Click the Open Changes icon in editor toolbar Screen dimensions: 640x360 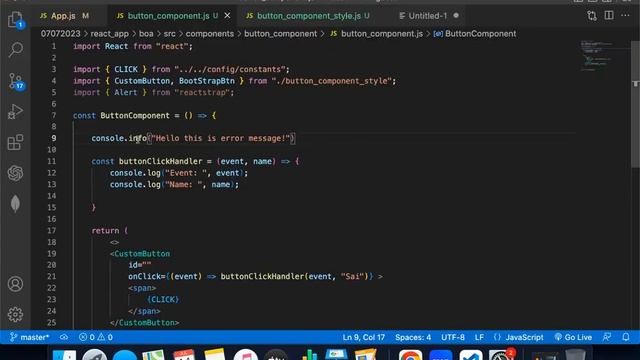pyautogui.click(x=592, y=16)
